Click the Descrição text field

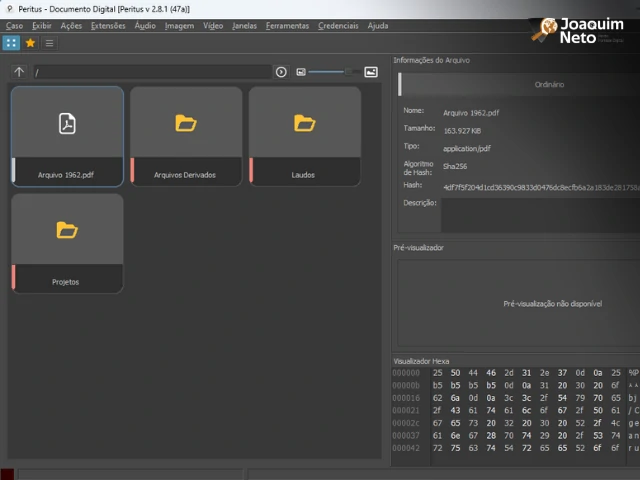540,214
